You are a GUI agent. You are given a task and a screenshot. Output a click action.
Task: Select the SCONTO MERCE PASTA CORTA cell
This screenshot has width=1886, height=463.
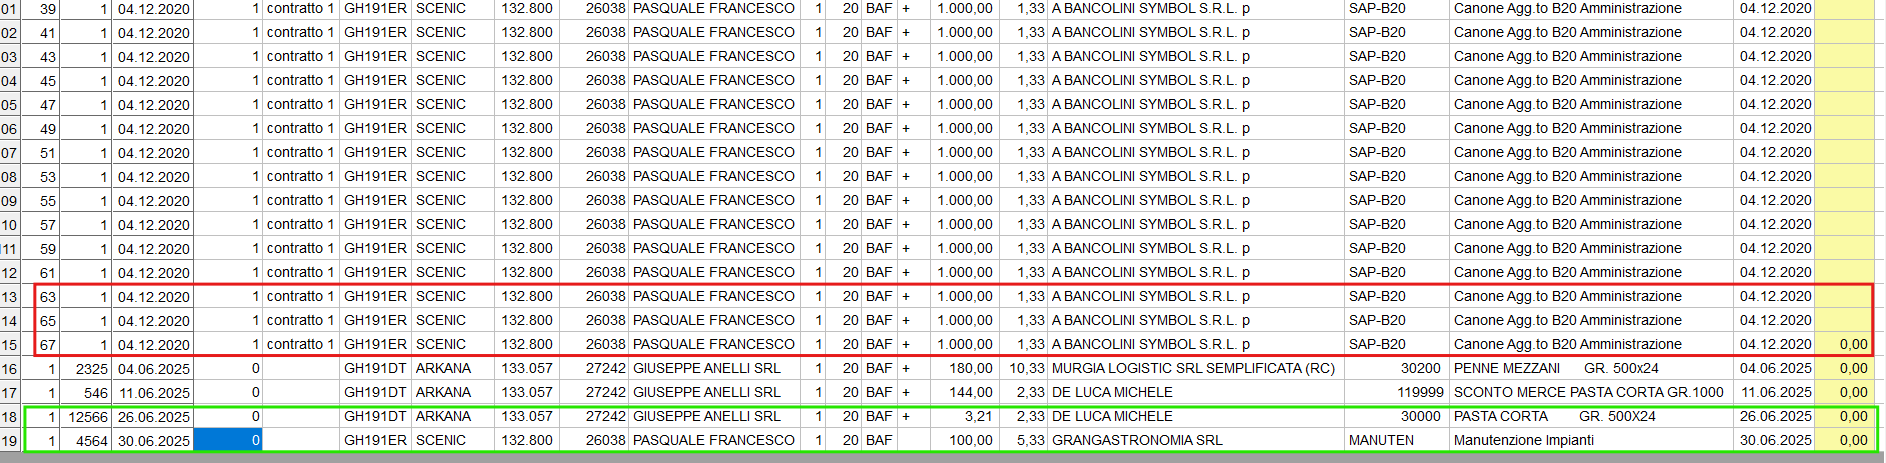click(x=1590, y=392)
